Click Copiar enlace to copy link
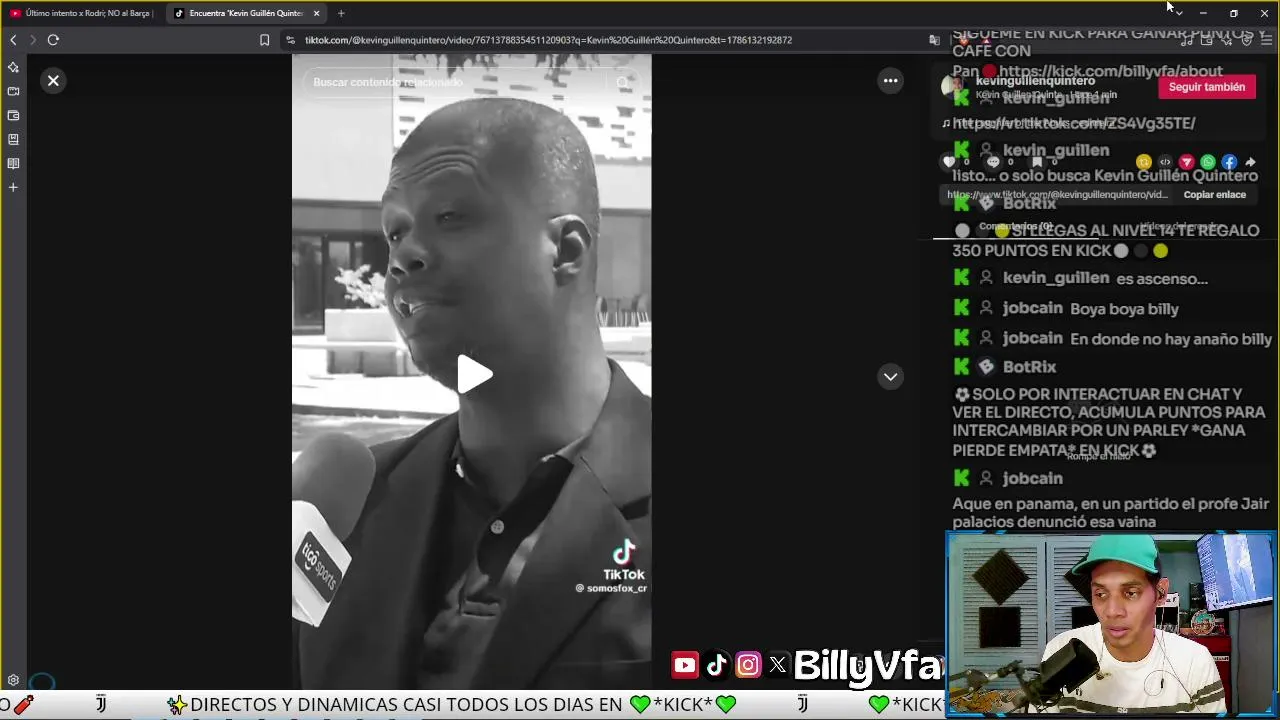The height and width of the screenshot is (720, 1280). pyautogui.click(x=1214, y=195)
